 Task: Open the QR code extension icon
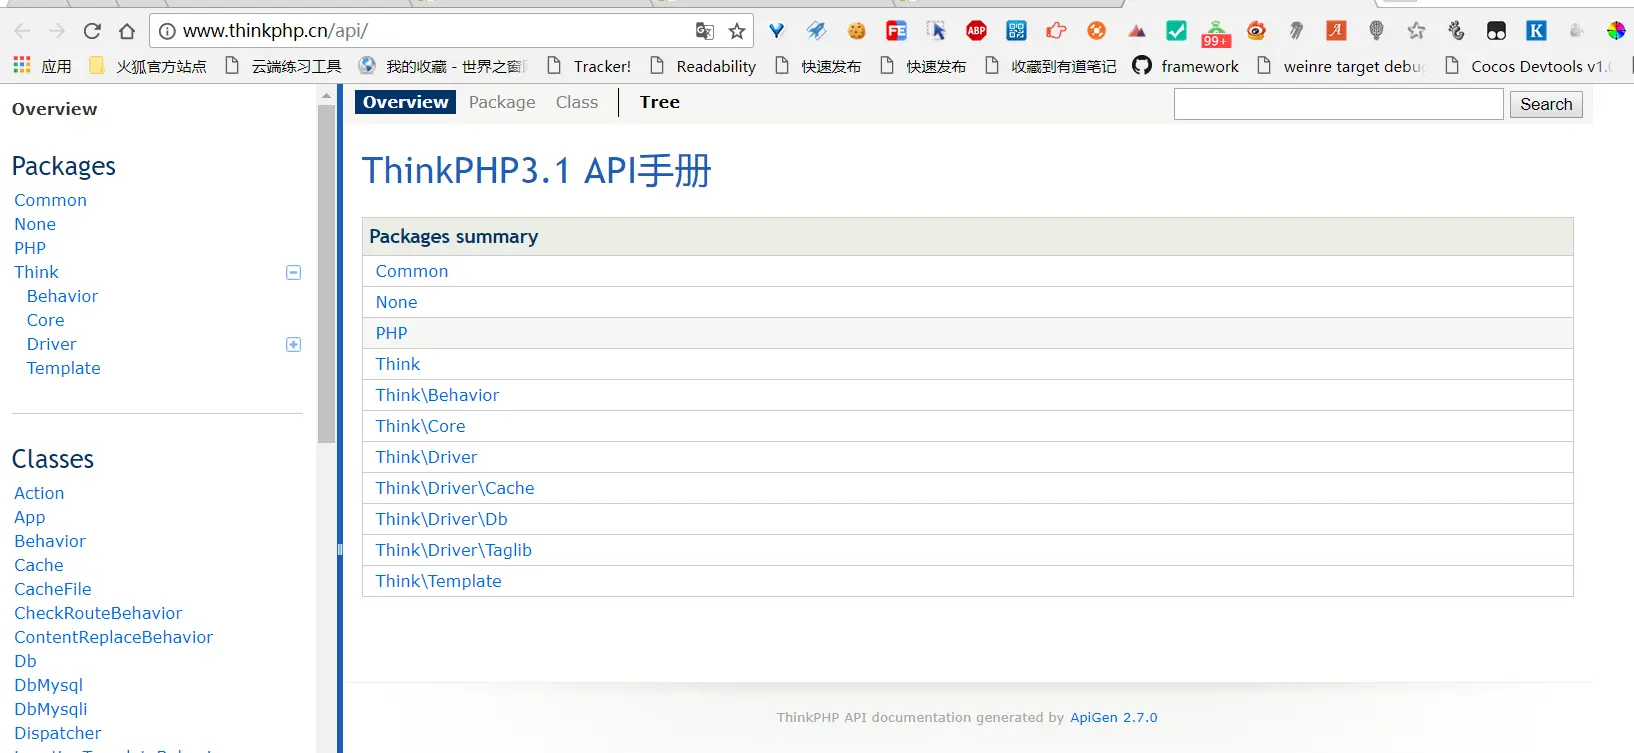coord(1017,31)
